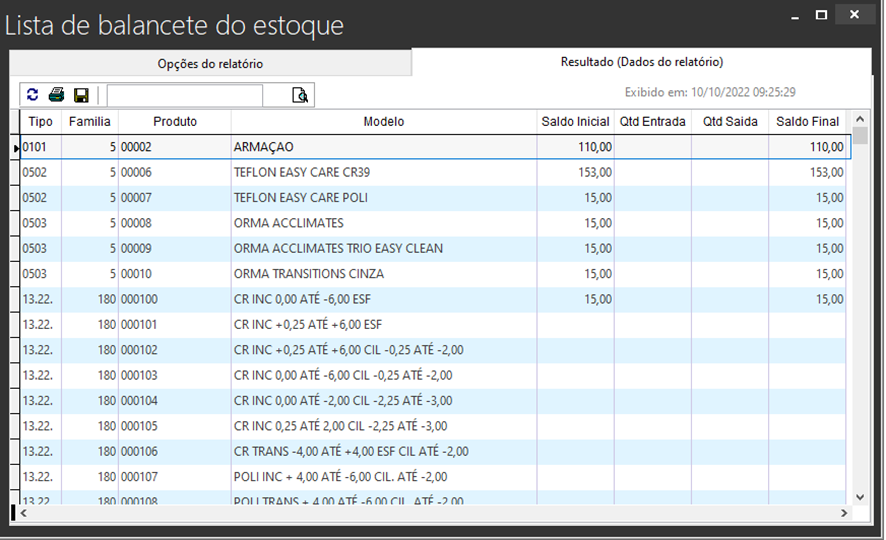Open Resultado (Dados do relatório) tab
The height and width of the screenshot is (540, 886).
[641, 62]
